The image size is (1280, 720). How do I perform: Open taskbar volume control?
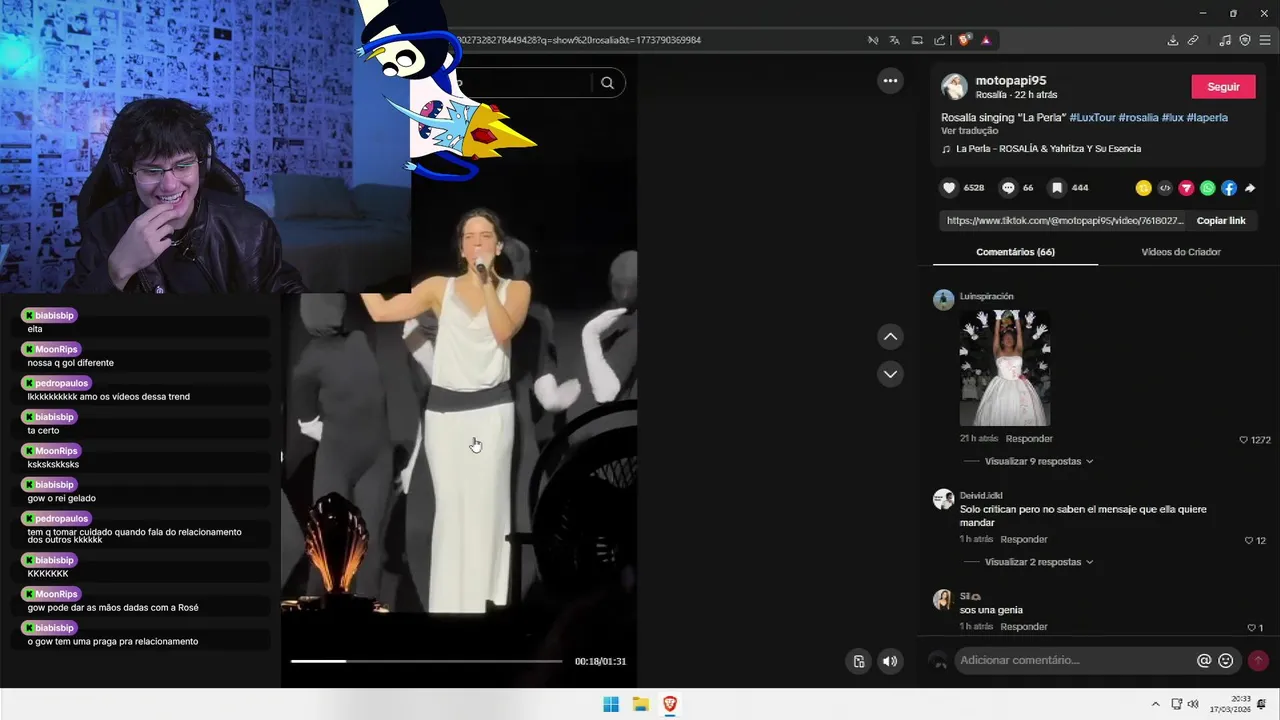1193,704
